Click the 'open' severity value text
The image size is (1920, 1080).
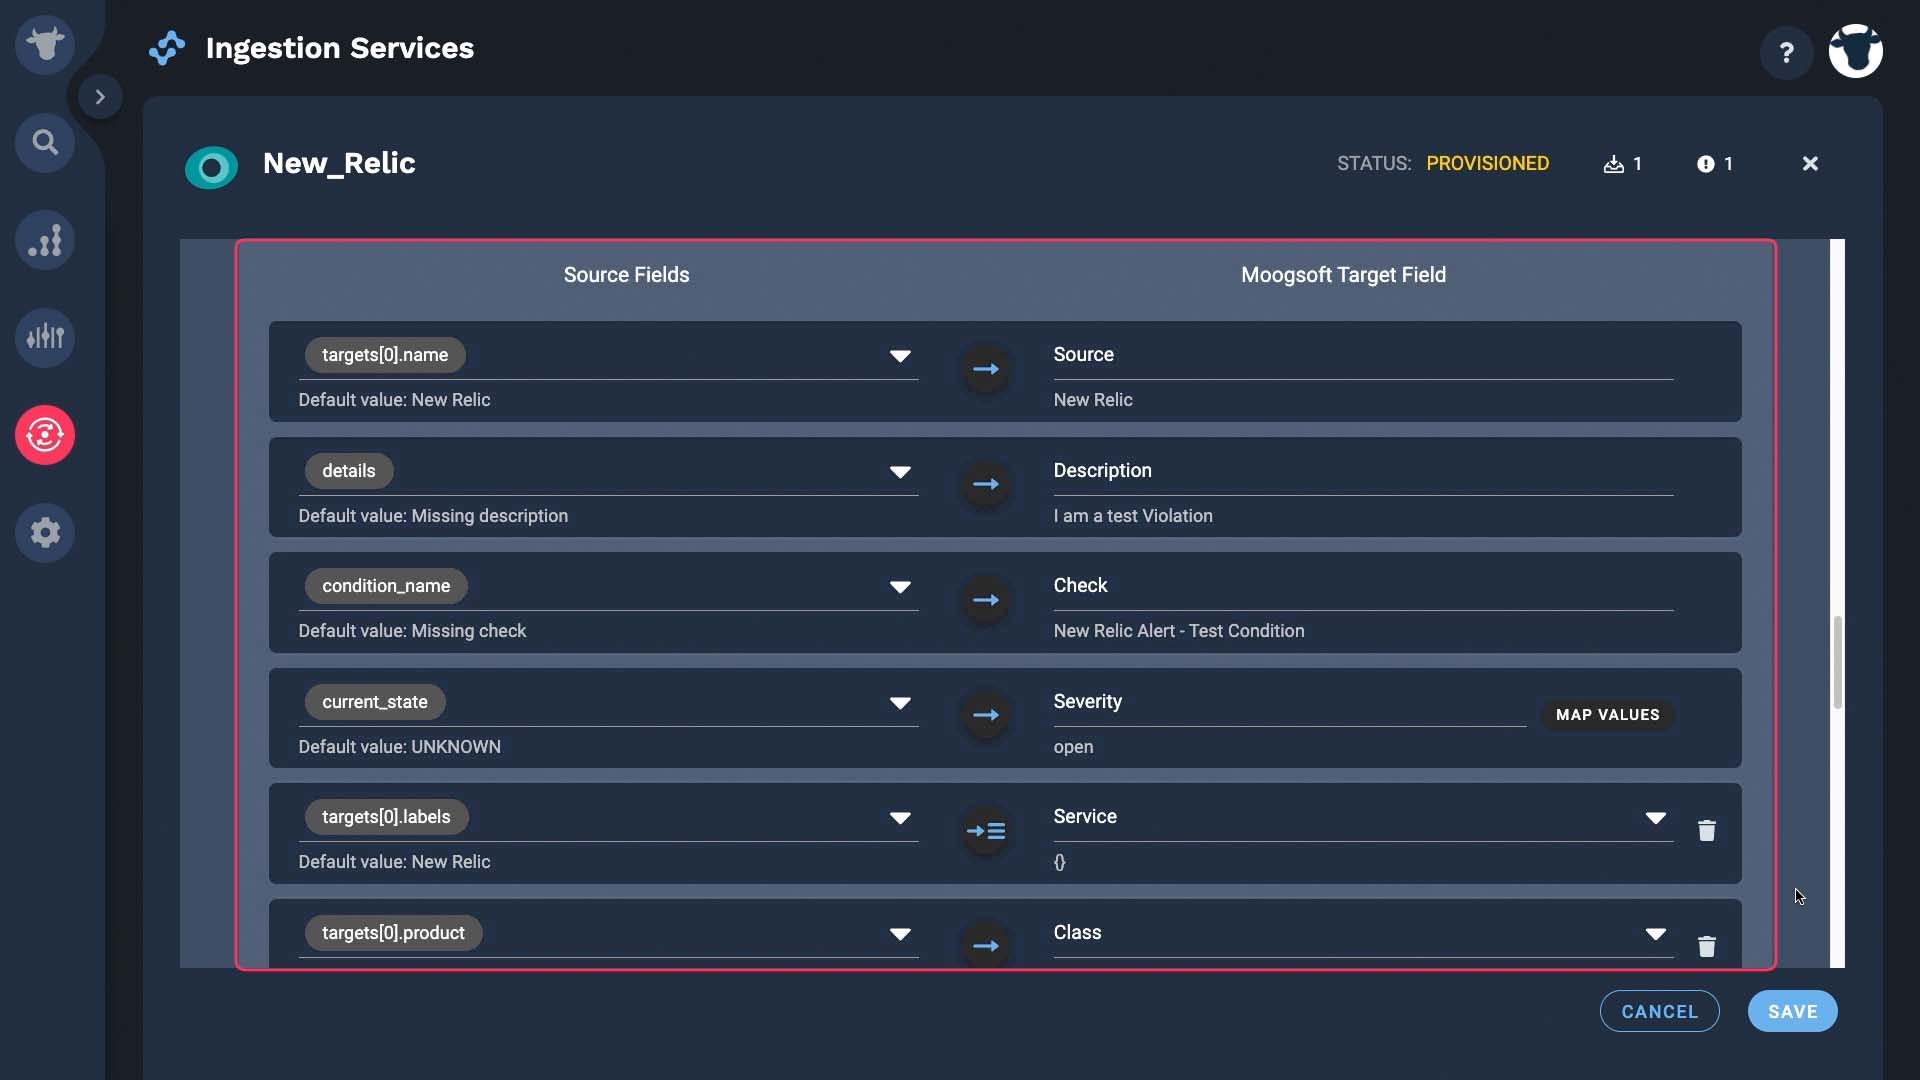(x=1073, y=748)
